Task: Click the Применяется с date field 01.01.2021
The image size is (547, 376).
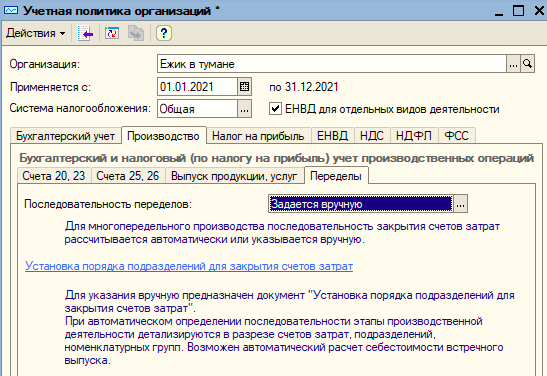Action: (x=197, y=87)
